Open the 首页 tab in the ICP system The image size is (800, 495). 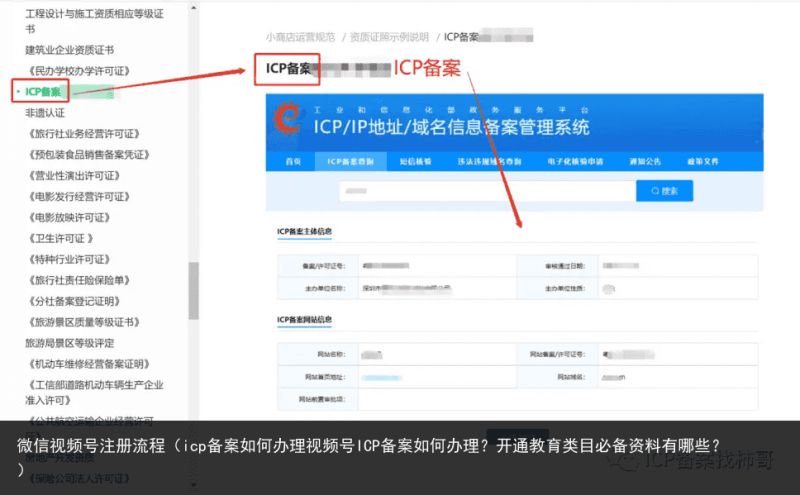click(x=293, y=161)
